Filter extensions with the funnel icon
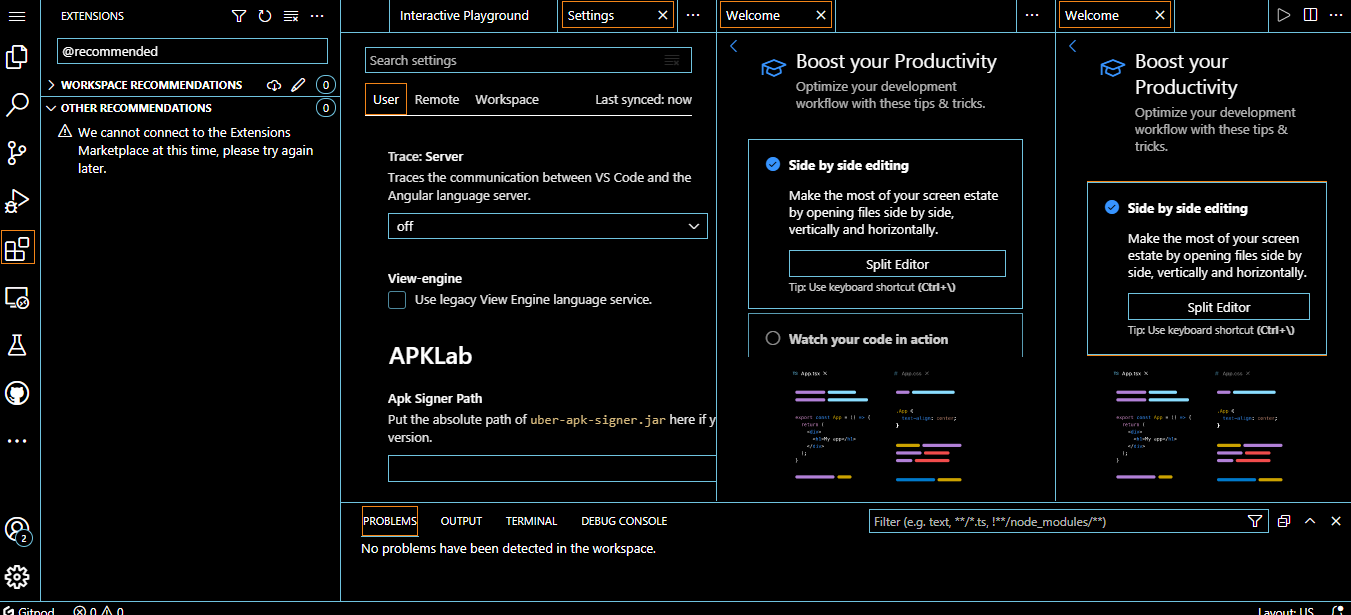Screen dimensions: 1351x615 tap(238, 16)
